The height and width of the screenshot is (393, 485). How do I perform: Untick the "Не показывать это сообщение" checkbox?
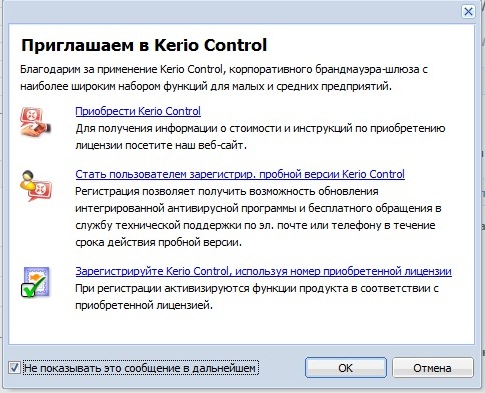(14, 368)
